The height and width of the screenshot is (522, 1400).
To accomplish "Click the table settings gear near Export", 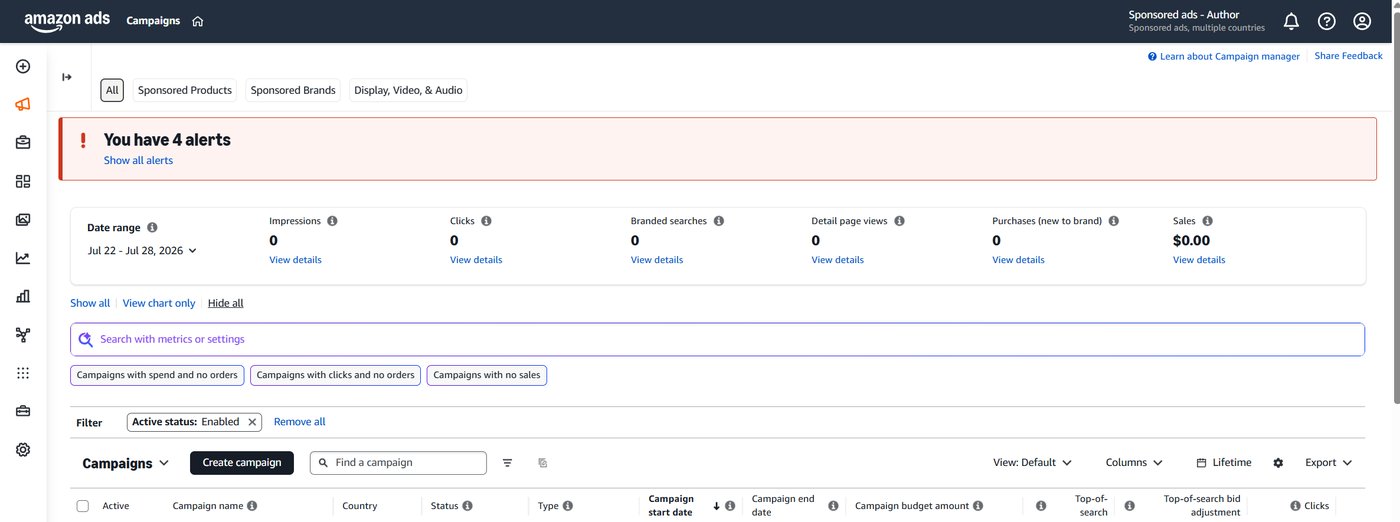I will point(1278,463).
